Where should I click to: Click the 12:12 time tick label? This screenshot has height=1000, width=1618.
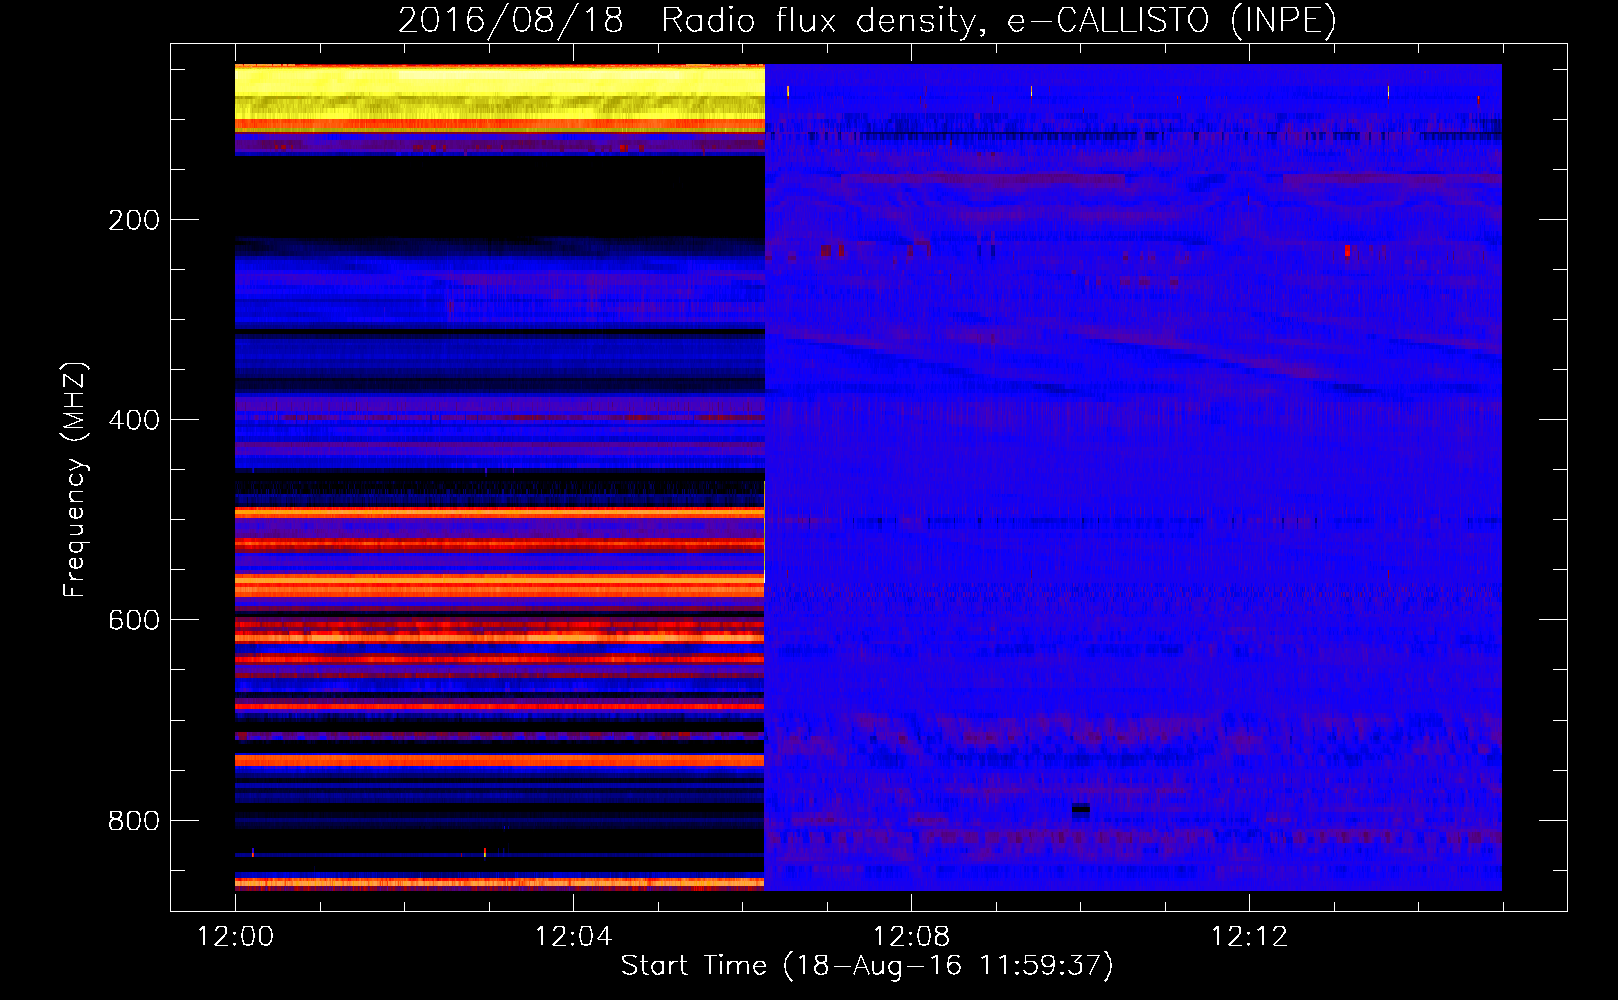(1249, 936)
